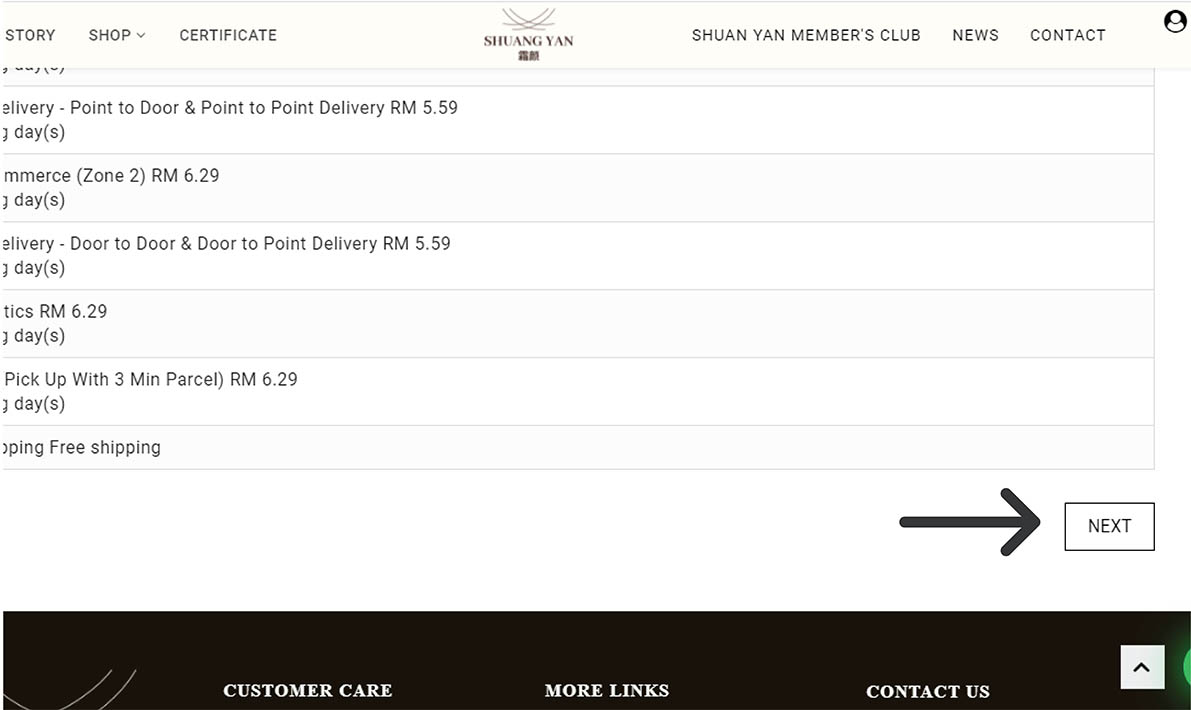This screenshot has height=710, width=1191.
Task: Click the CUSTOMER CARE footer heading
Action: (307, 690)
